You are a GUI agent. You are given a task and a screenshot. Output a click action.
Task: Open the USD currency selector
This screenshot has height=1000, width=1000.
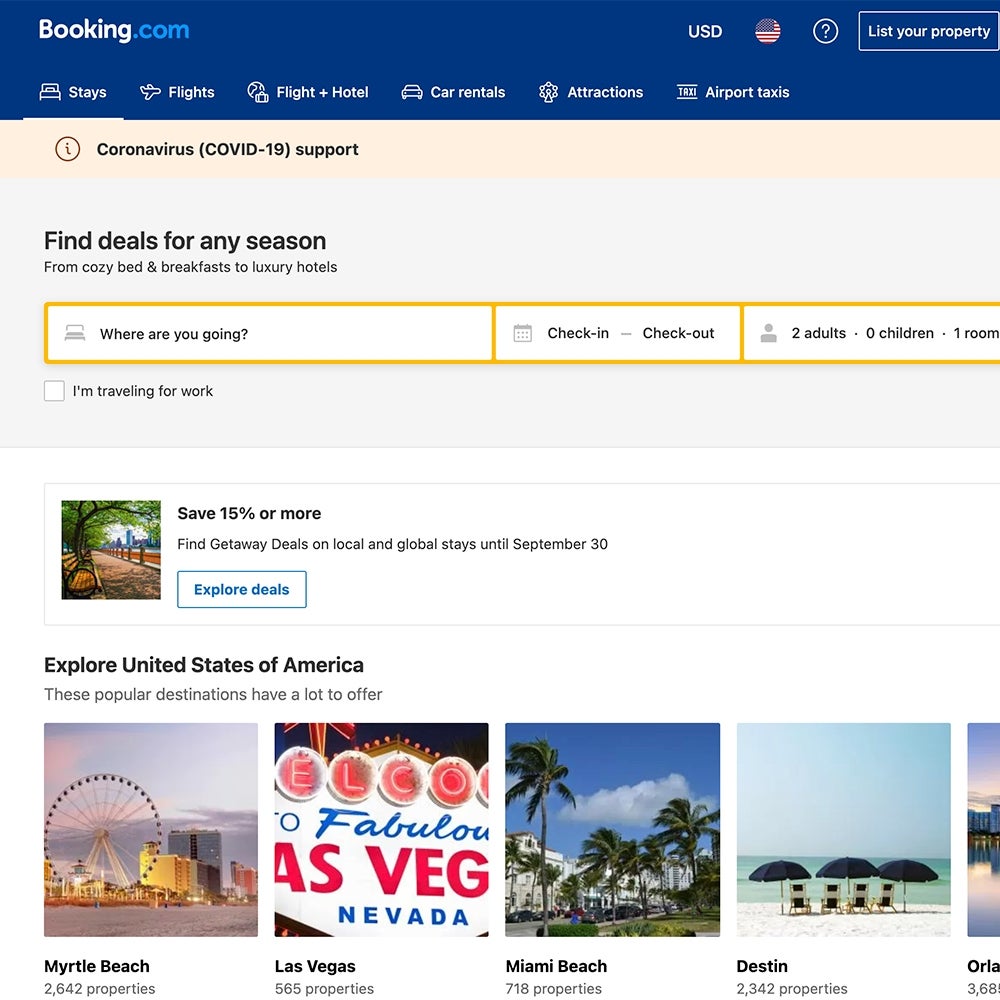pyautogui.click(x=704, y=31)
